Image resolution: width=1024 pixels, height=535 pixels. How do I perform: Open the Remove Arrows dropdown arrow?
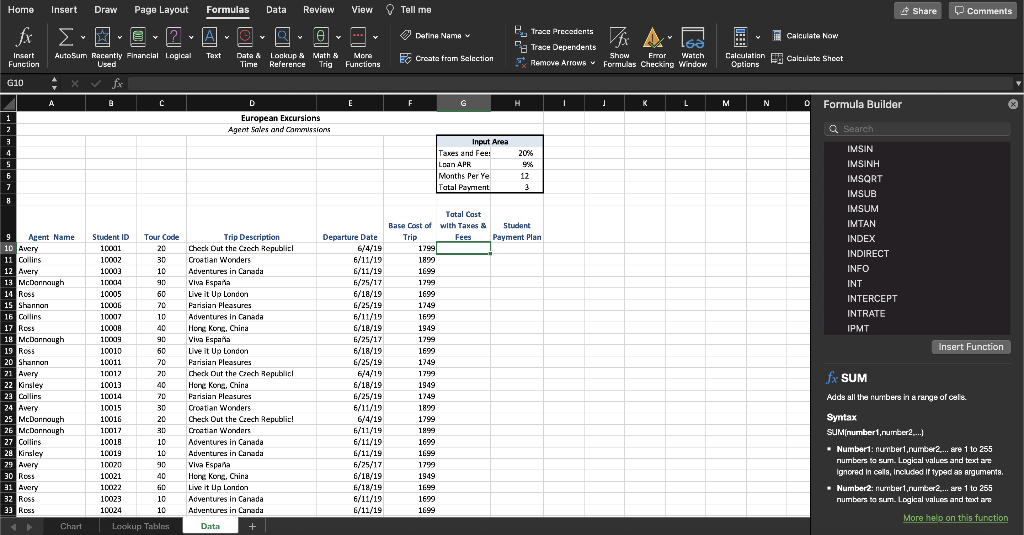594,62
